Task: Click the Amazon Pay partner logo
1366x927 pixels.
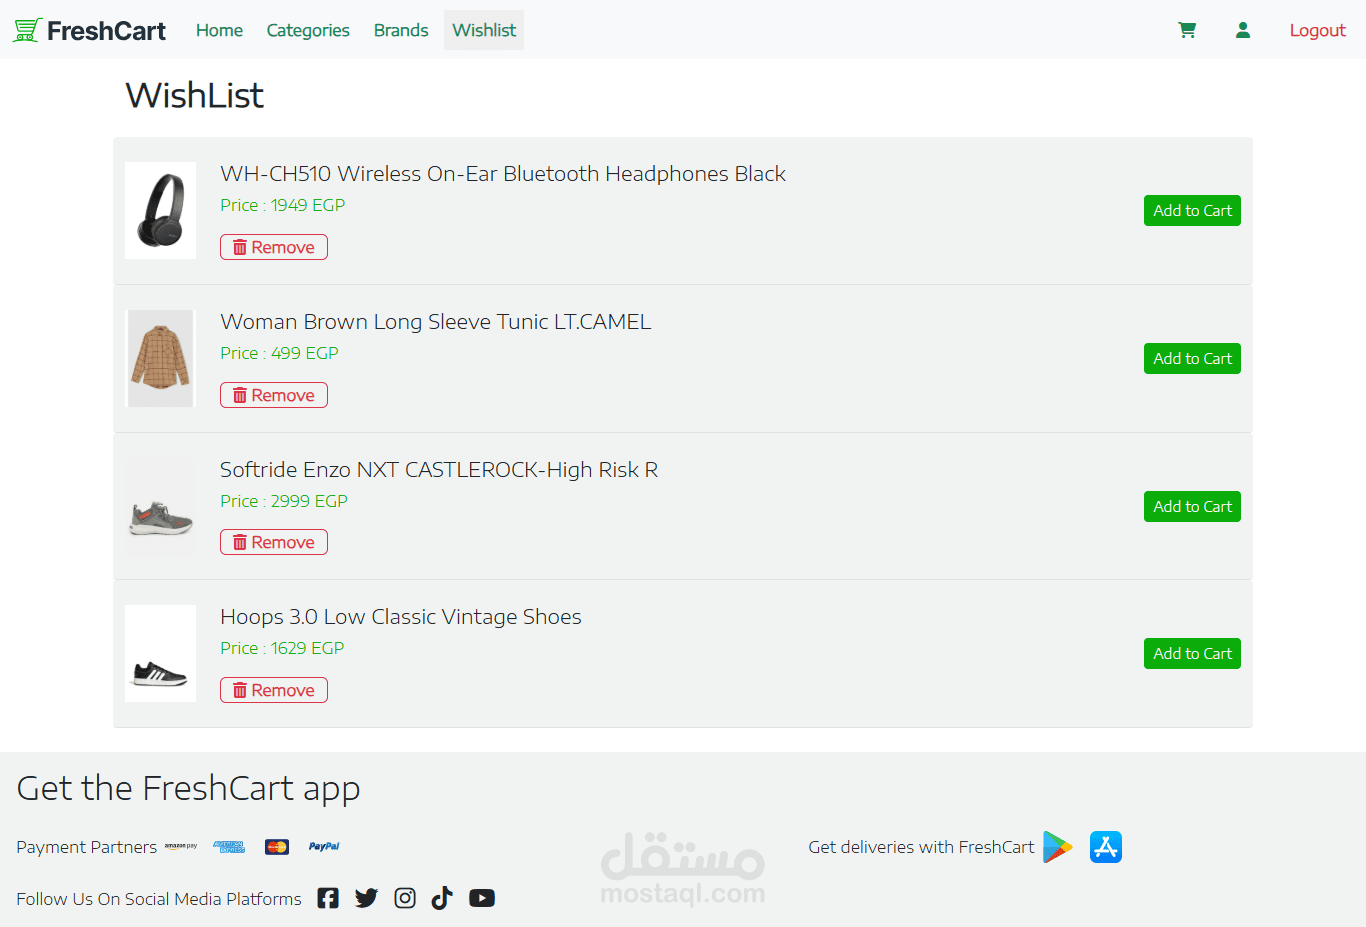Action: (x=181, y=847)
